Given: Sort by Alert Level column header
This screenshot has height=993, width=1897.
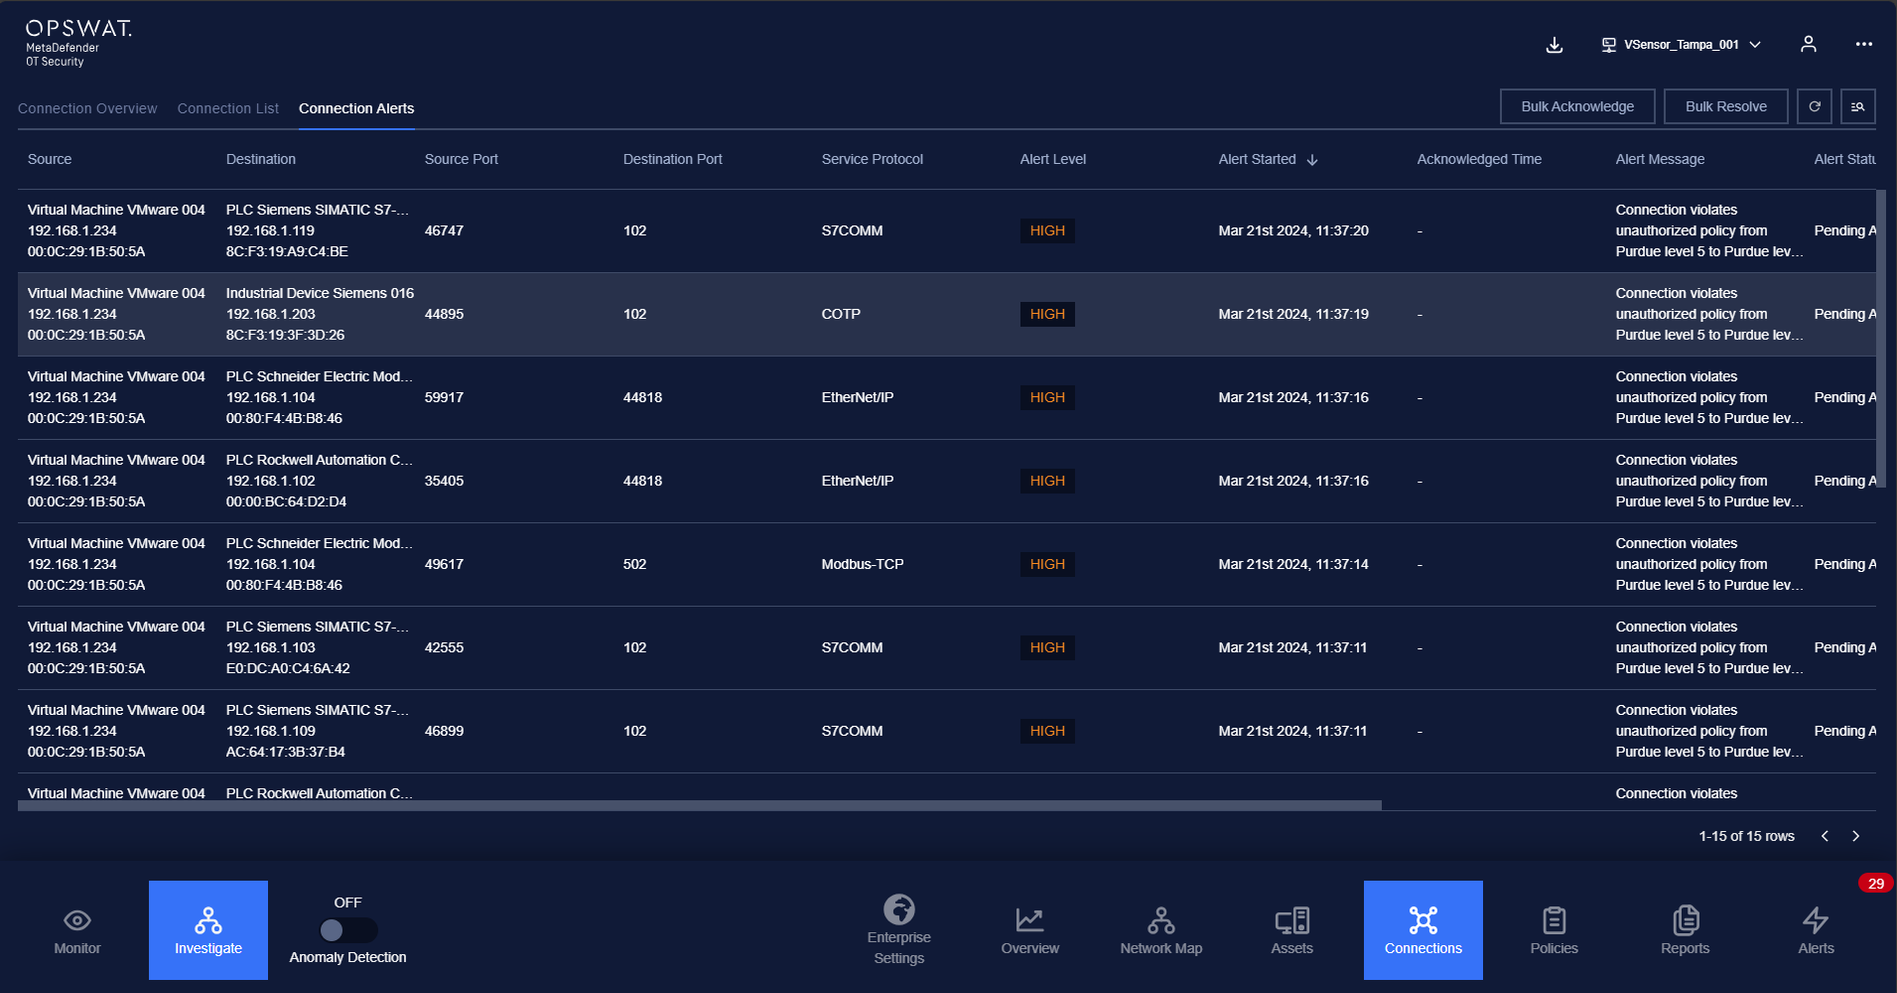Looking at the screenshot, I should 1053,159.
